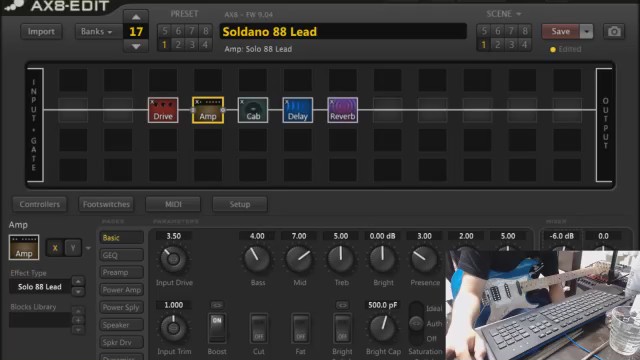Image resolution: width=640 pixels, height=360 pixels.
Task: Switch to scene 2 in SCENE grid
Action: (498, 44)
